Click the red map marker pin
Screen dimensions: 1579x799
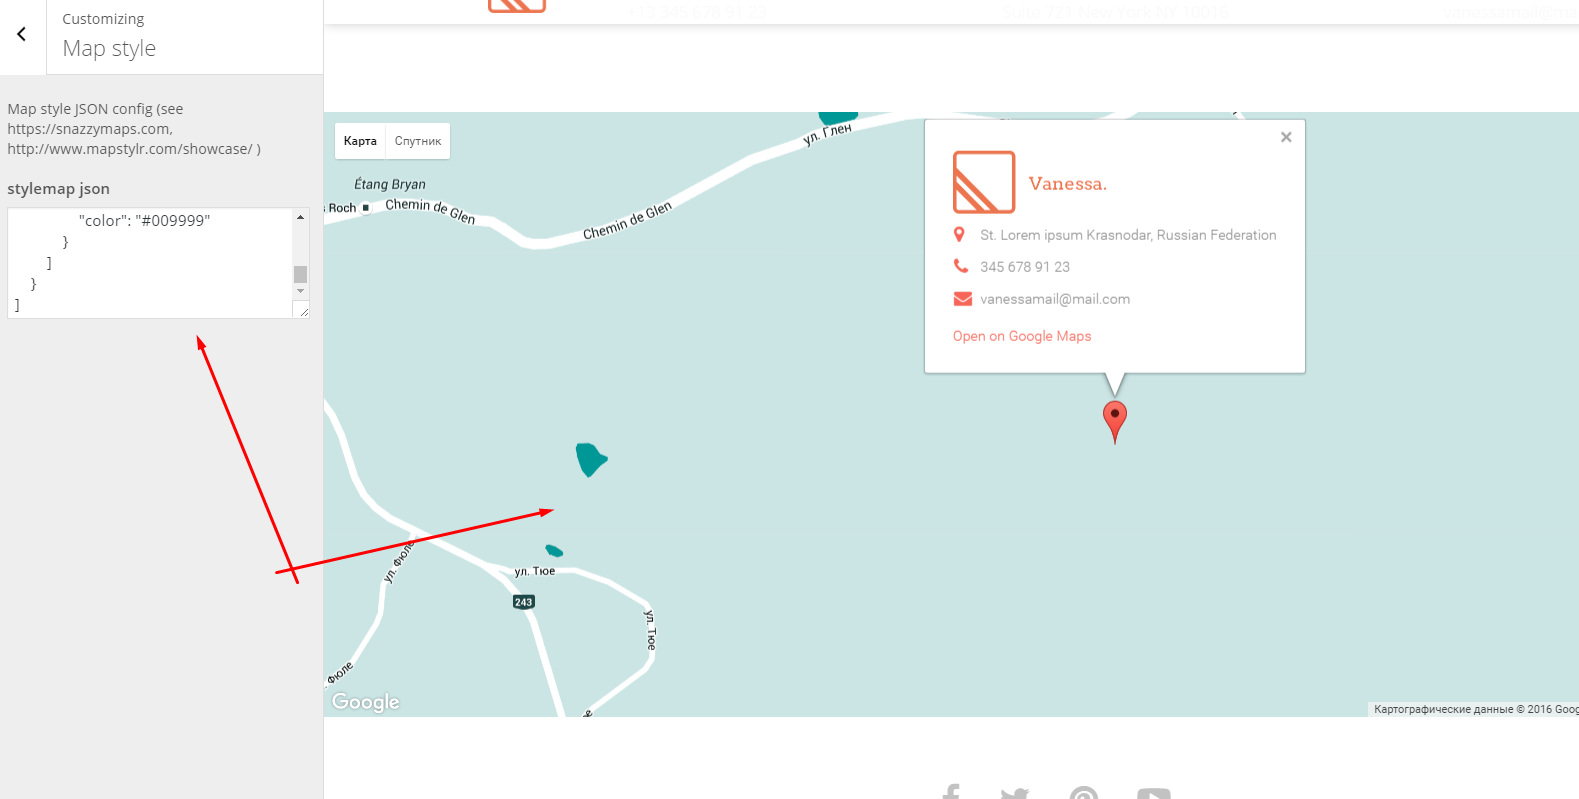(x=1114, y=417)
